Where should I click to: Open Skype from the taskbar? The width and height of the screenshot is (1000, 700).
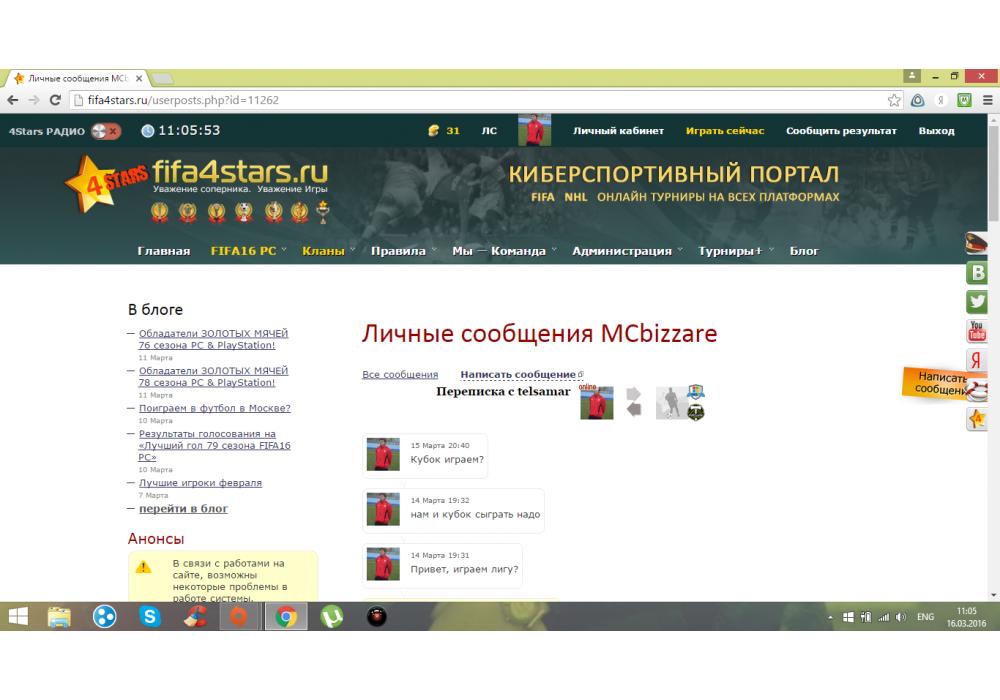tap(150, 616)
